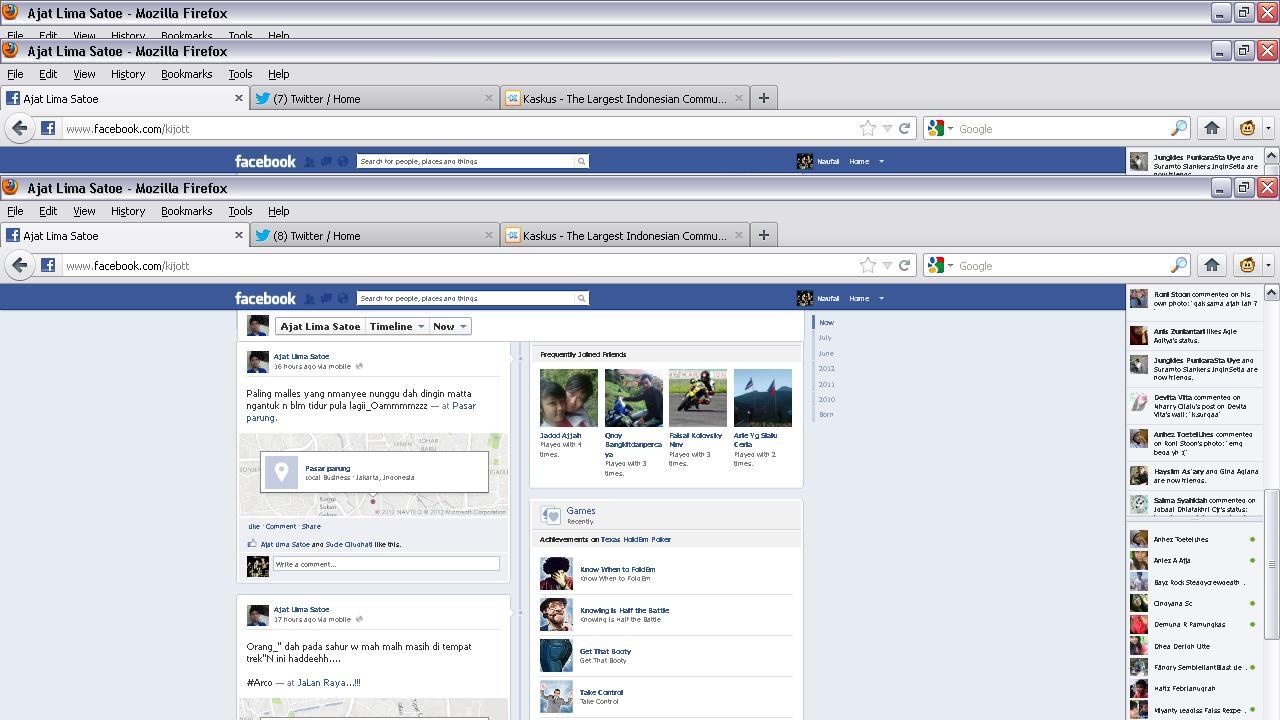
Task: Click the Pasar parung map pin icon
Action: pyautogui.click(x=282, y=472)
